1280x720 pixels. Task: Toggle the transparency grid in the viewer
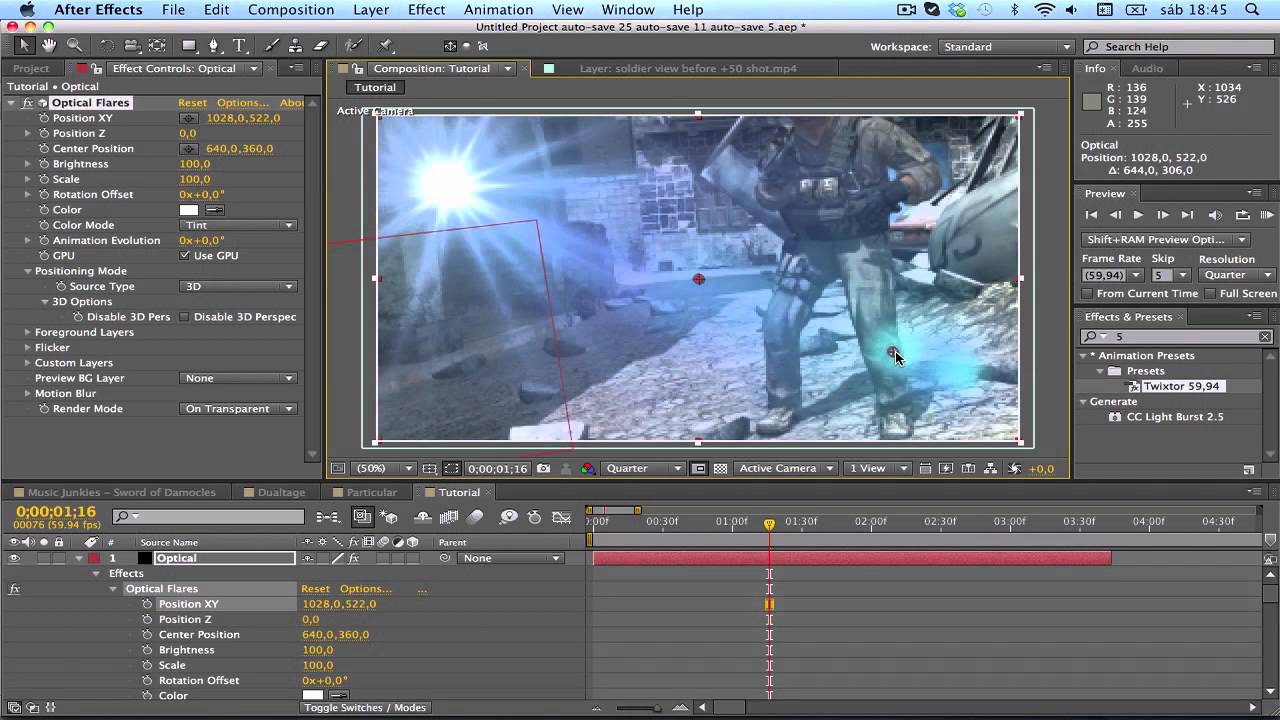point(720,468)
